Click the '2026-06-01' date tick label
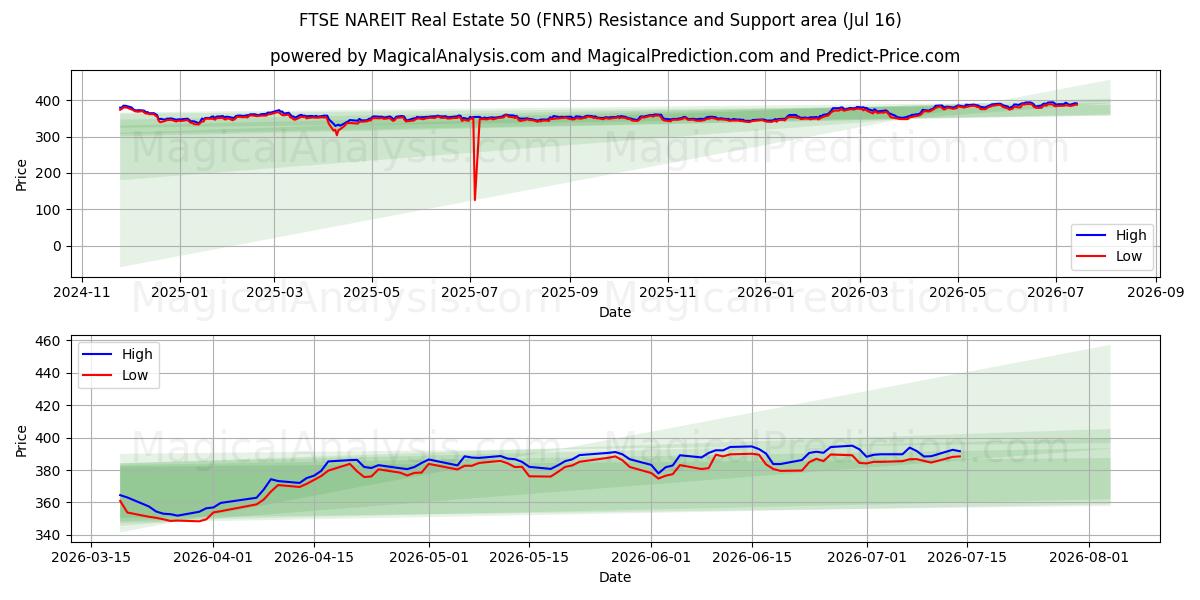 (652, 558)
